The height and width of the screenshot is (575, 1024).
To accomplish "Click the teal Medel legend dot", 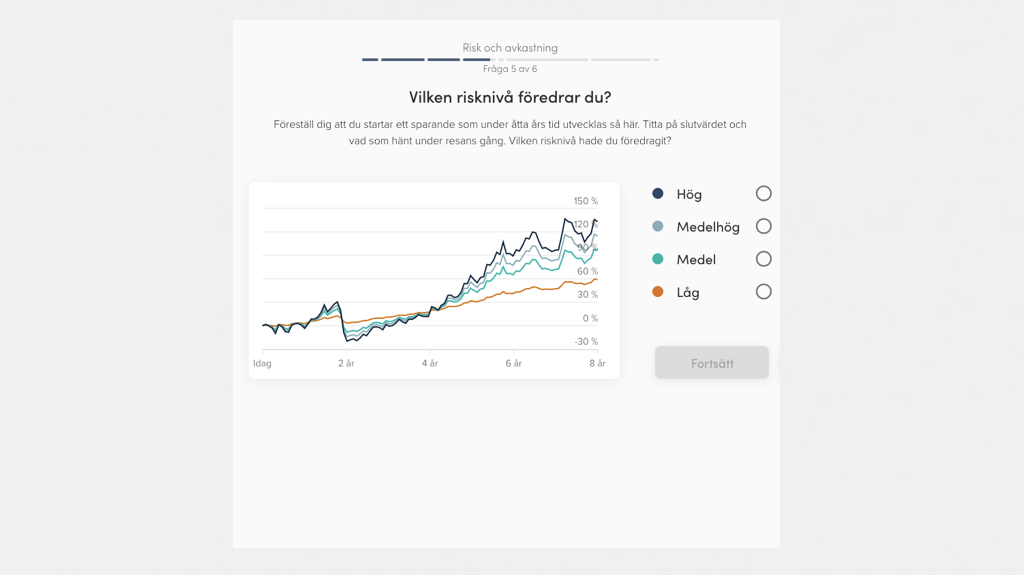I will point(658,259).
